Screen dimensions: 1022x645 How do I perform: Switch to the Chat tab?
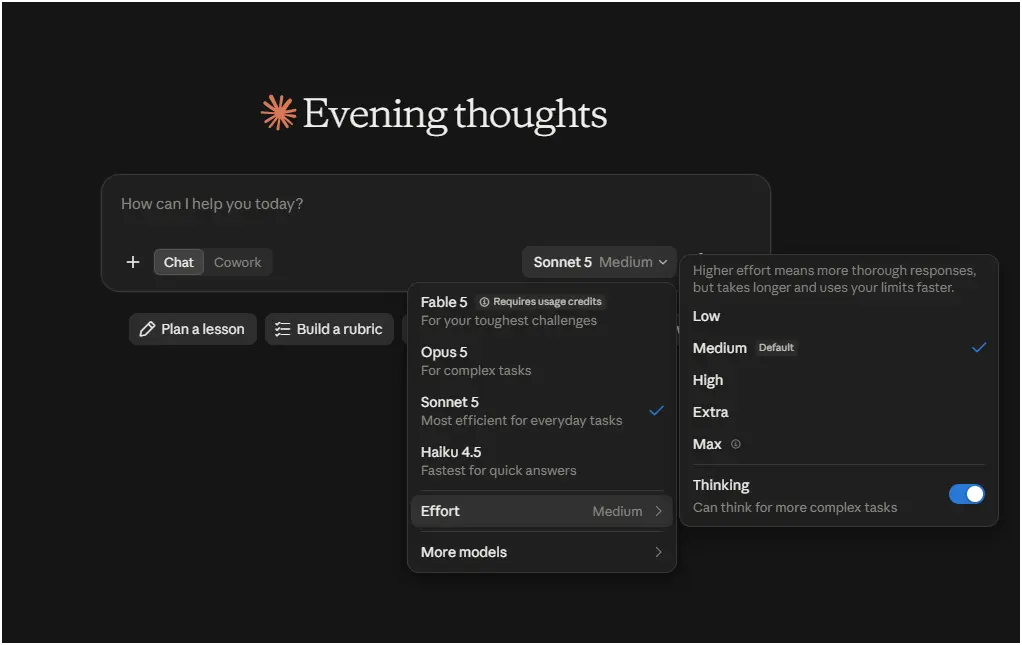point(179,262)
